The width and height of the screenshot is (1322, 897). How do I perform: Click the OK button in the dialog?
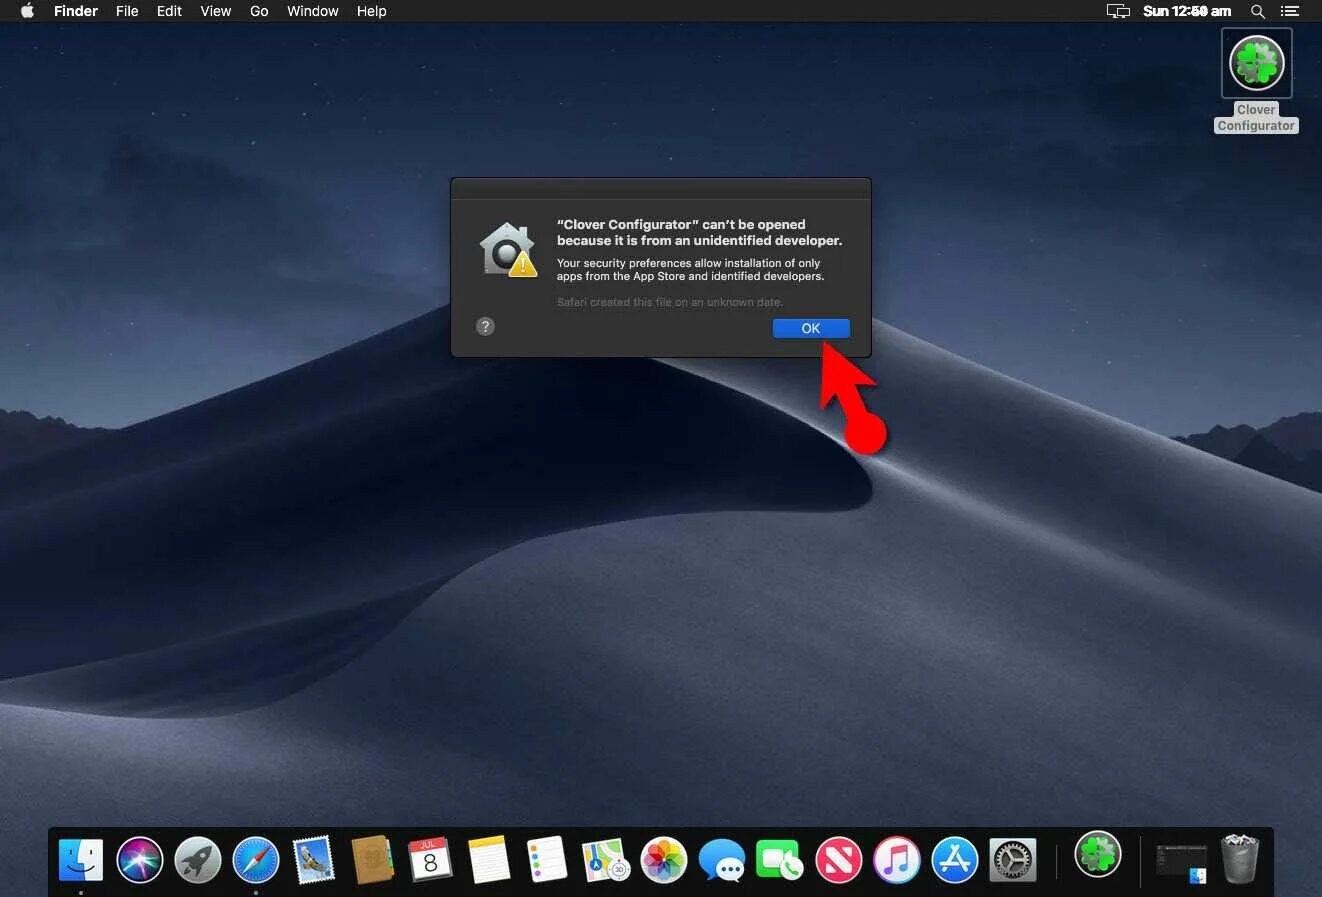coord(811,328)
